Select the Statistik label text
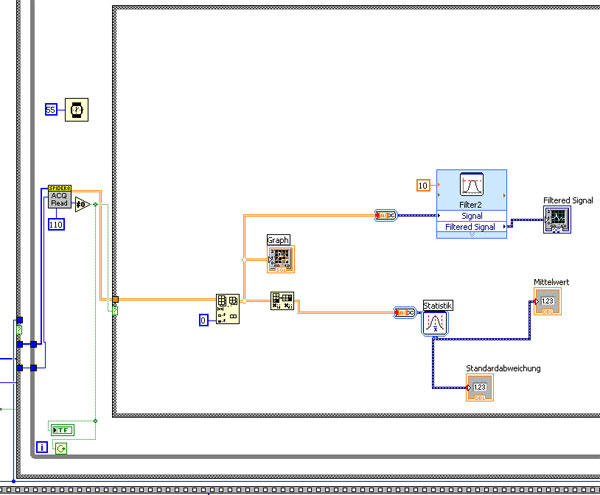The image size is (600, 495). [438, 305]
